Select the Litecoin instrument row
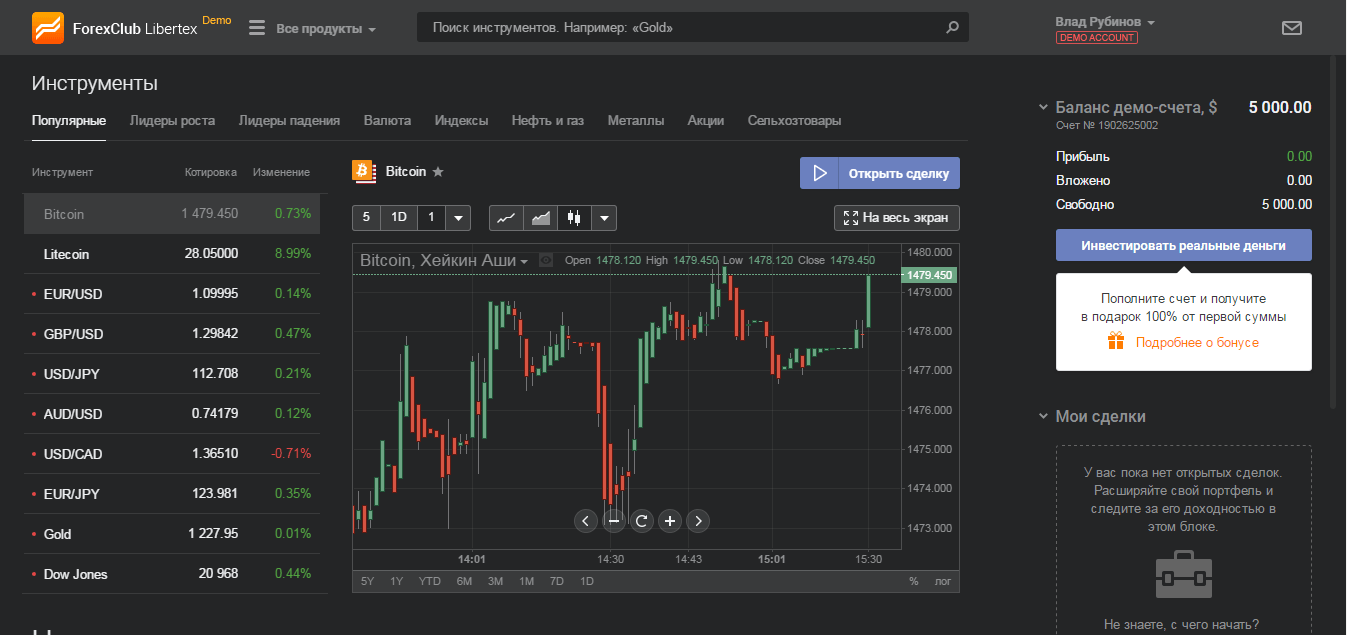This screenshot has height=635, width=1347. point(172,254)
